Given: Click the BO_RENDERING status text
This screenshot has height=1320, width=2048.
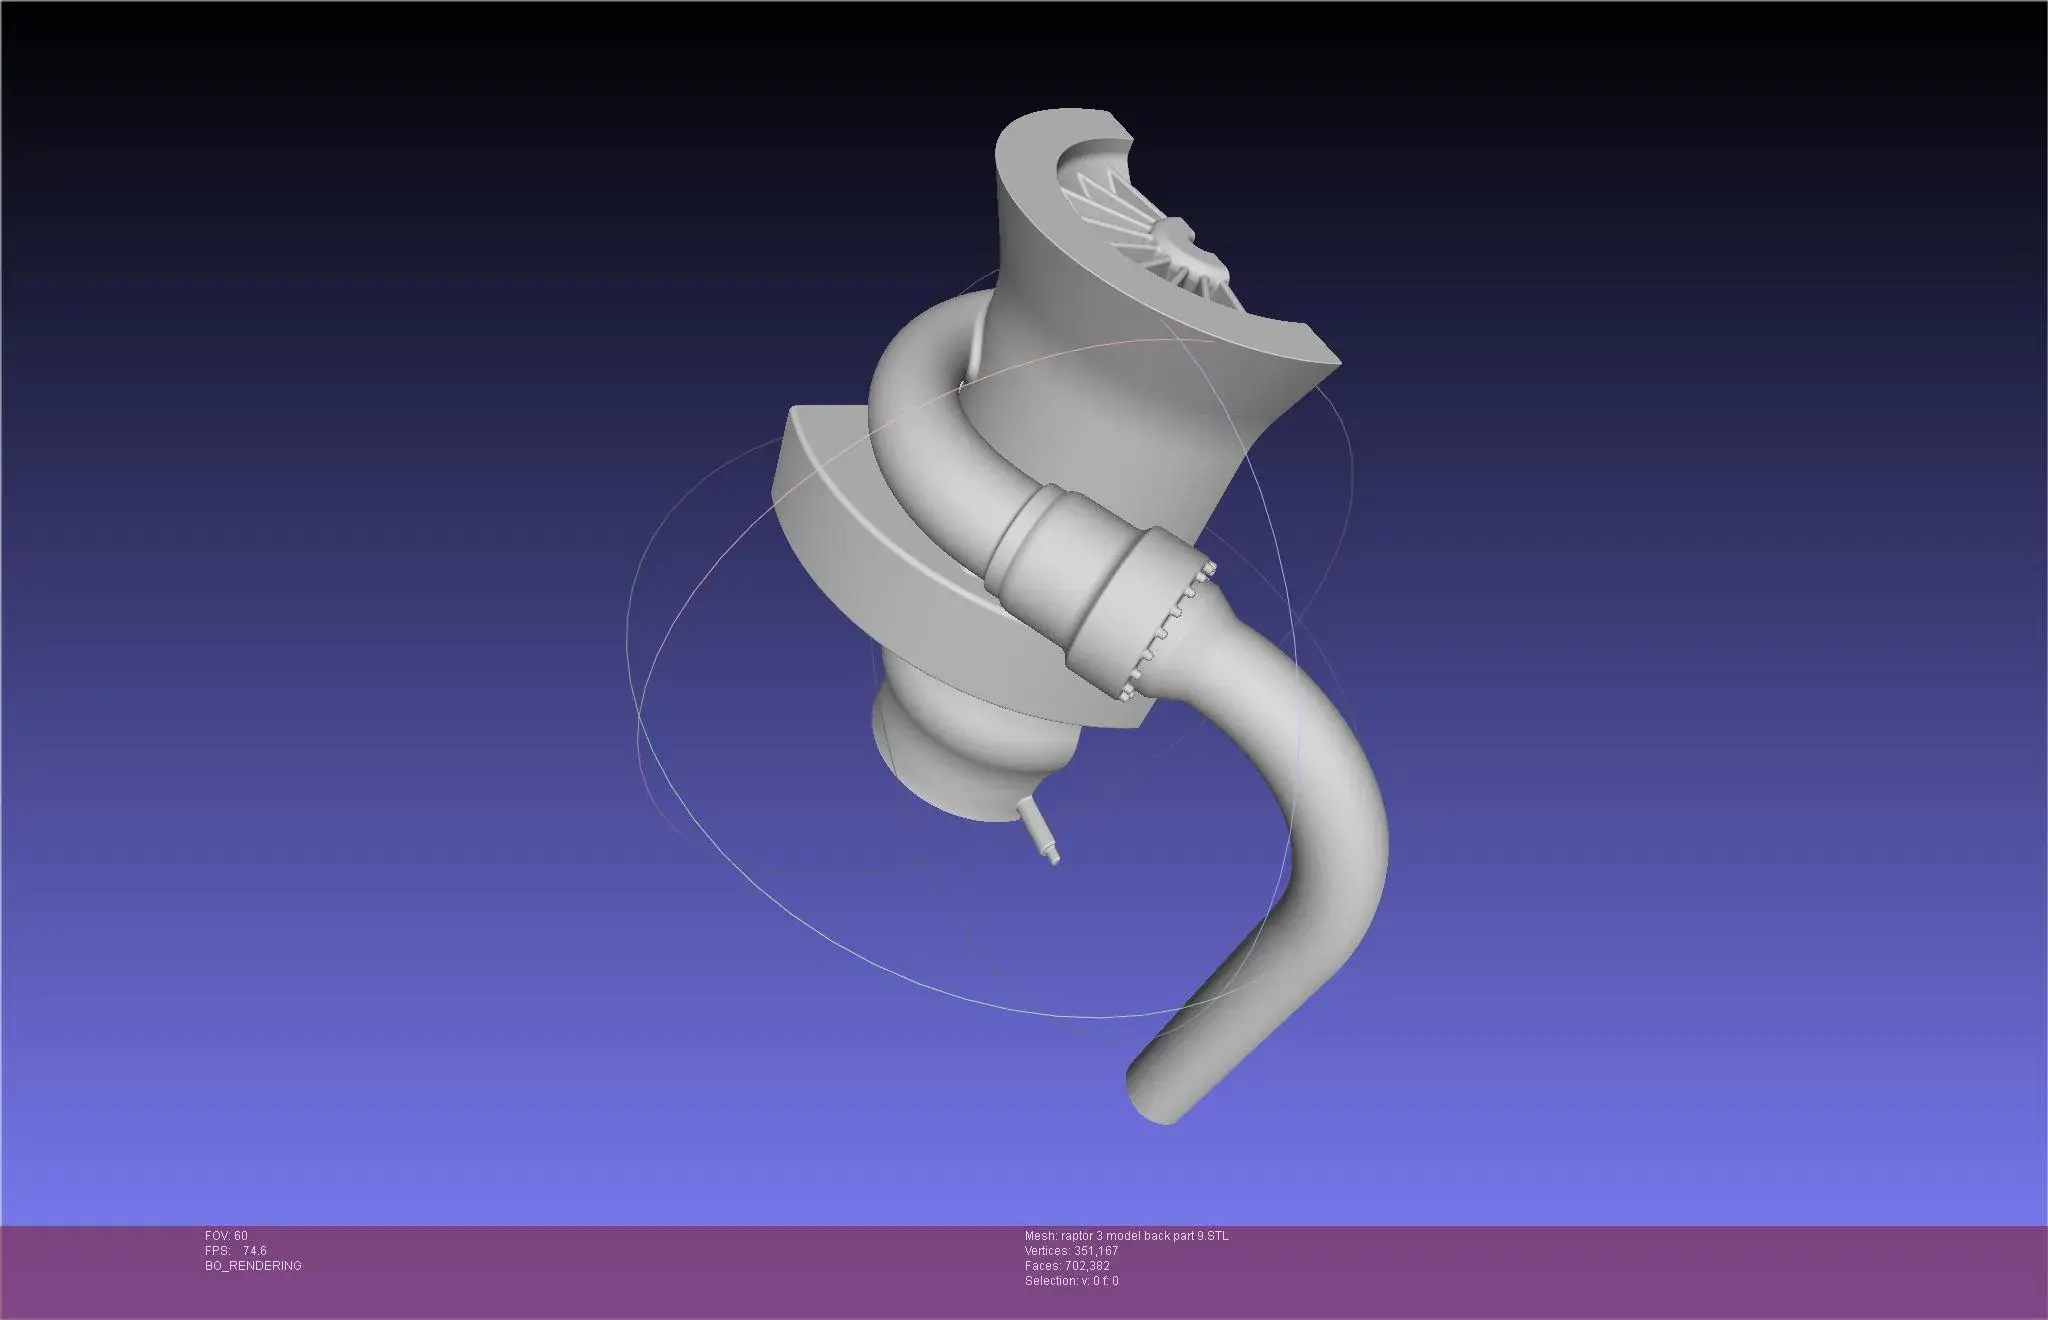Looking at the screenshot, I should 253,1266.
